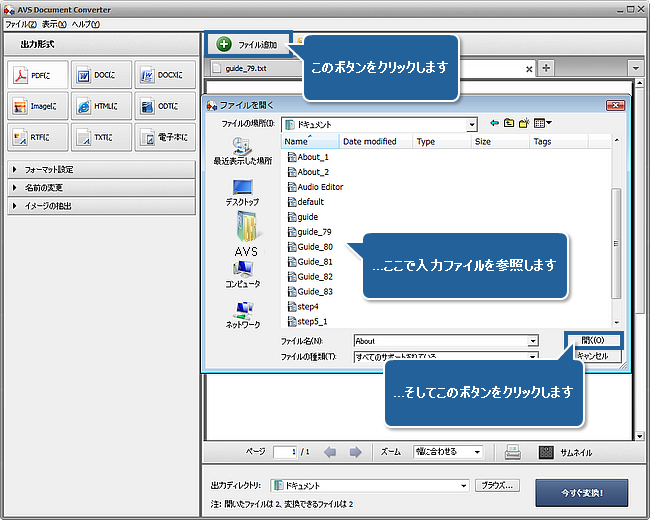Image resolution: width=650 pixels, height=520 pixels.
Task: Pick the HTML output format
Action: [101, 106]
